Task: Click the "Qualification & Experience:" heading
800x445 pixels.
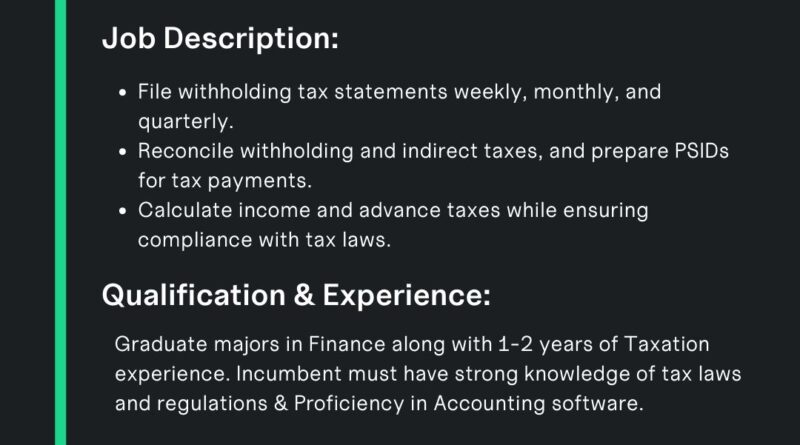Action: [x=297, y=295]
